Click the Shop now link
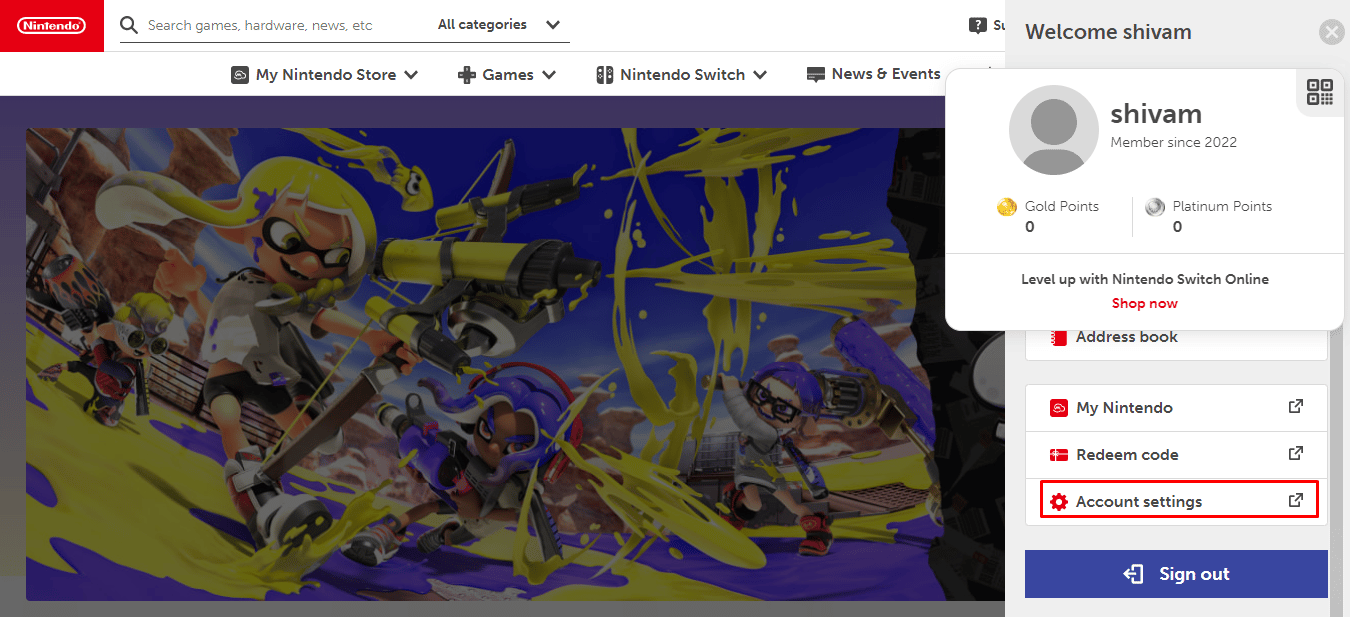1350x617 pixels. pyautogui.click(x=1145, y=304)
